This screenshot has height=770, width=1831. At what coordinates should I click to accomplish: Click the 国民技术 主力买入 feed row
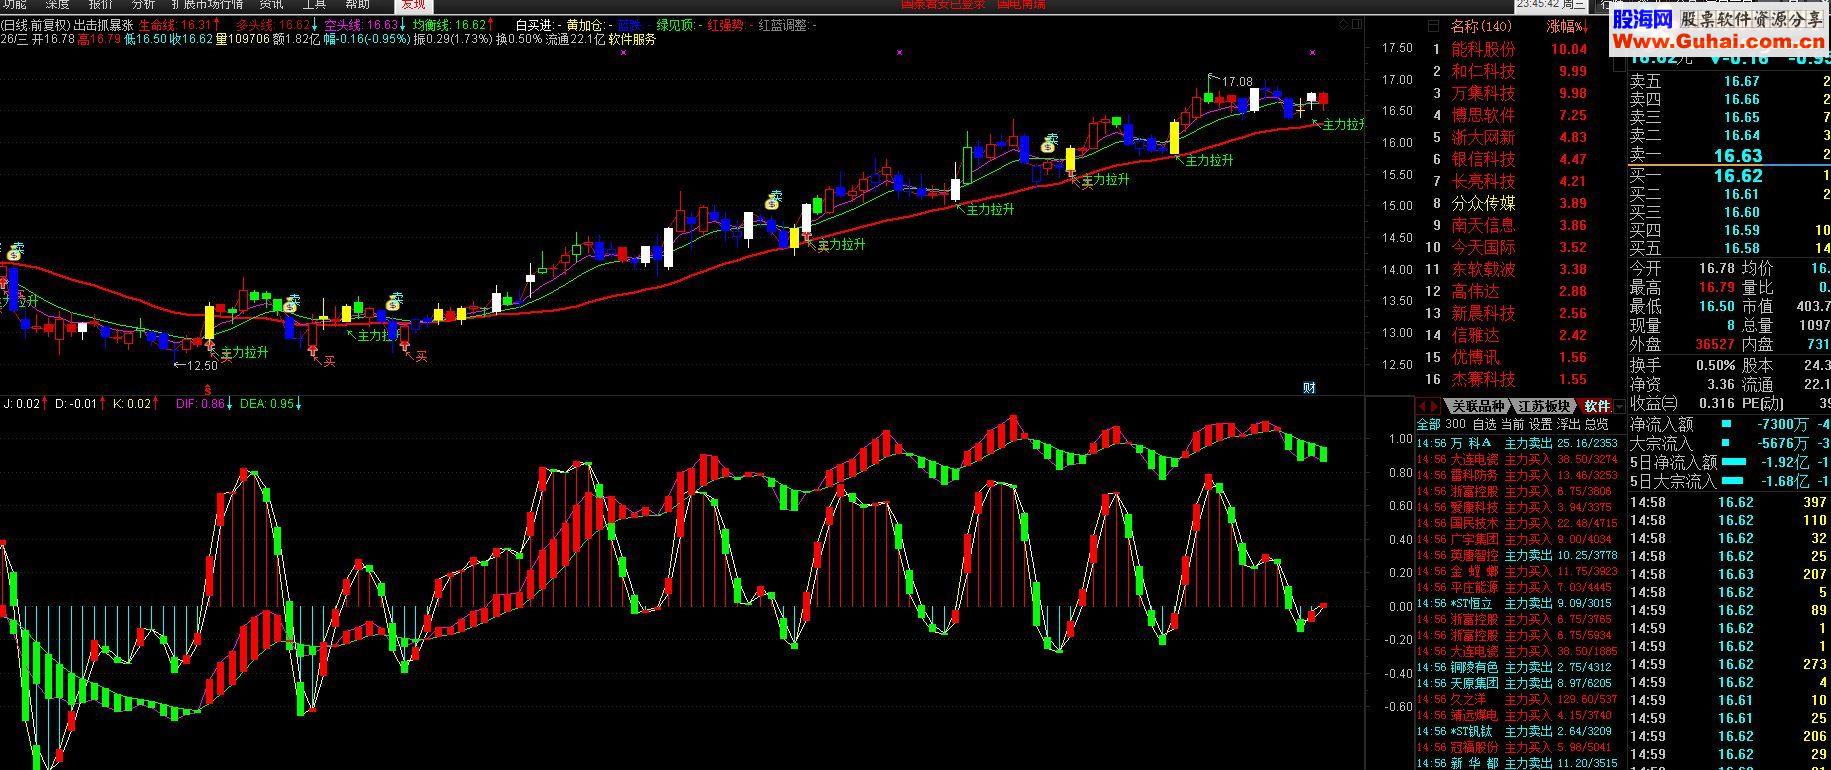[x=1517, y=523]
